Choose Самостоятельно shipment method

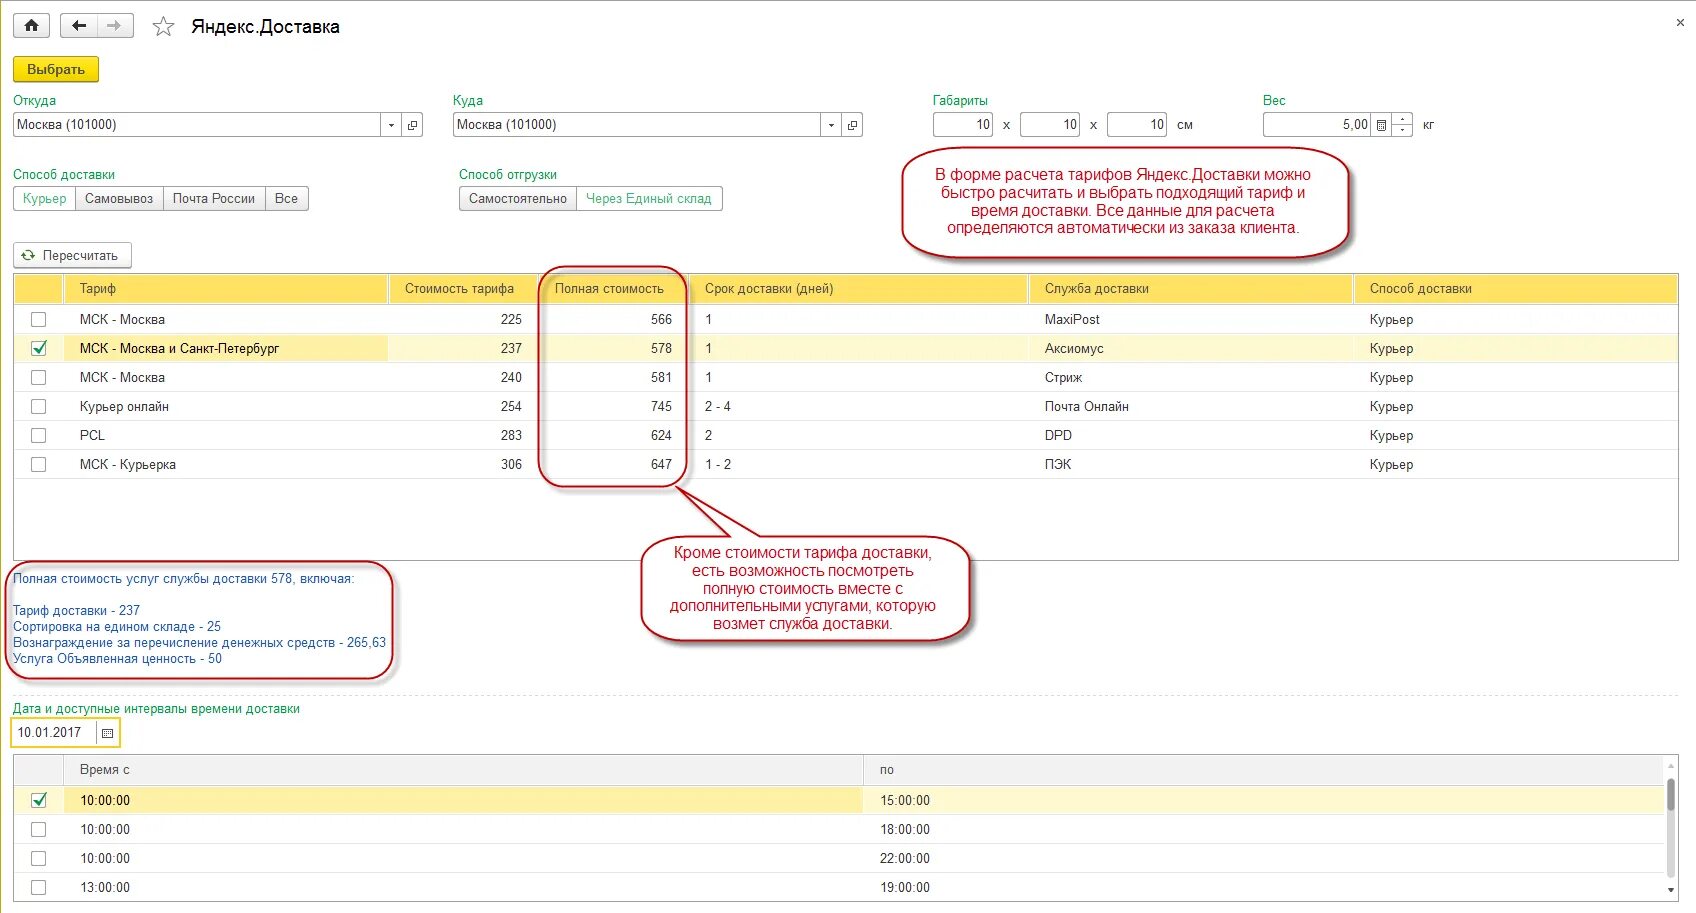click(518, 199)
